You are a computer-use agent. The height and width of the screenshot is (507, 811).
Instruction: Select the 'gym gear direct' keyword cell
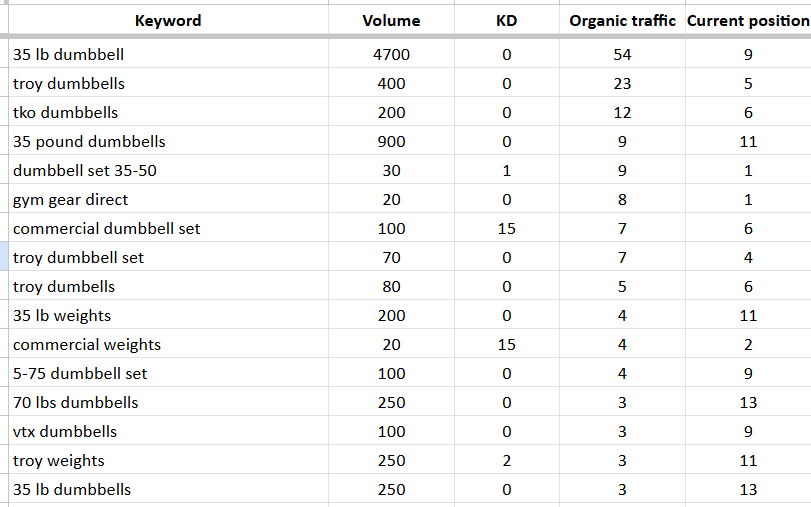click(x=168, y=199)
